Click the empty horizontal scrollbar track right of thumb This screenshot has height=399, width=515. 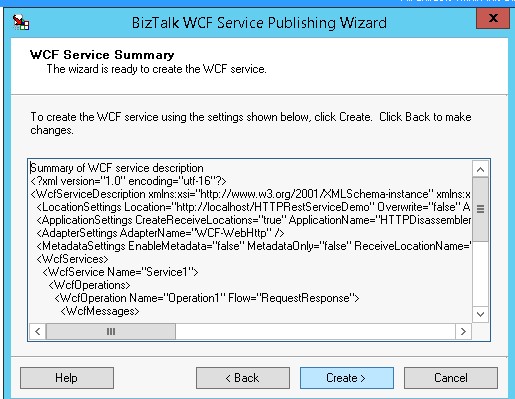coord(315,332)
